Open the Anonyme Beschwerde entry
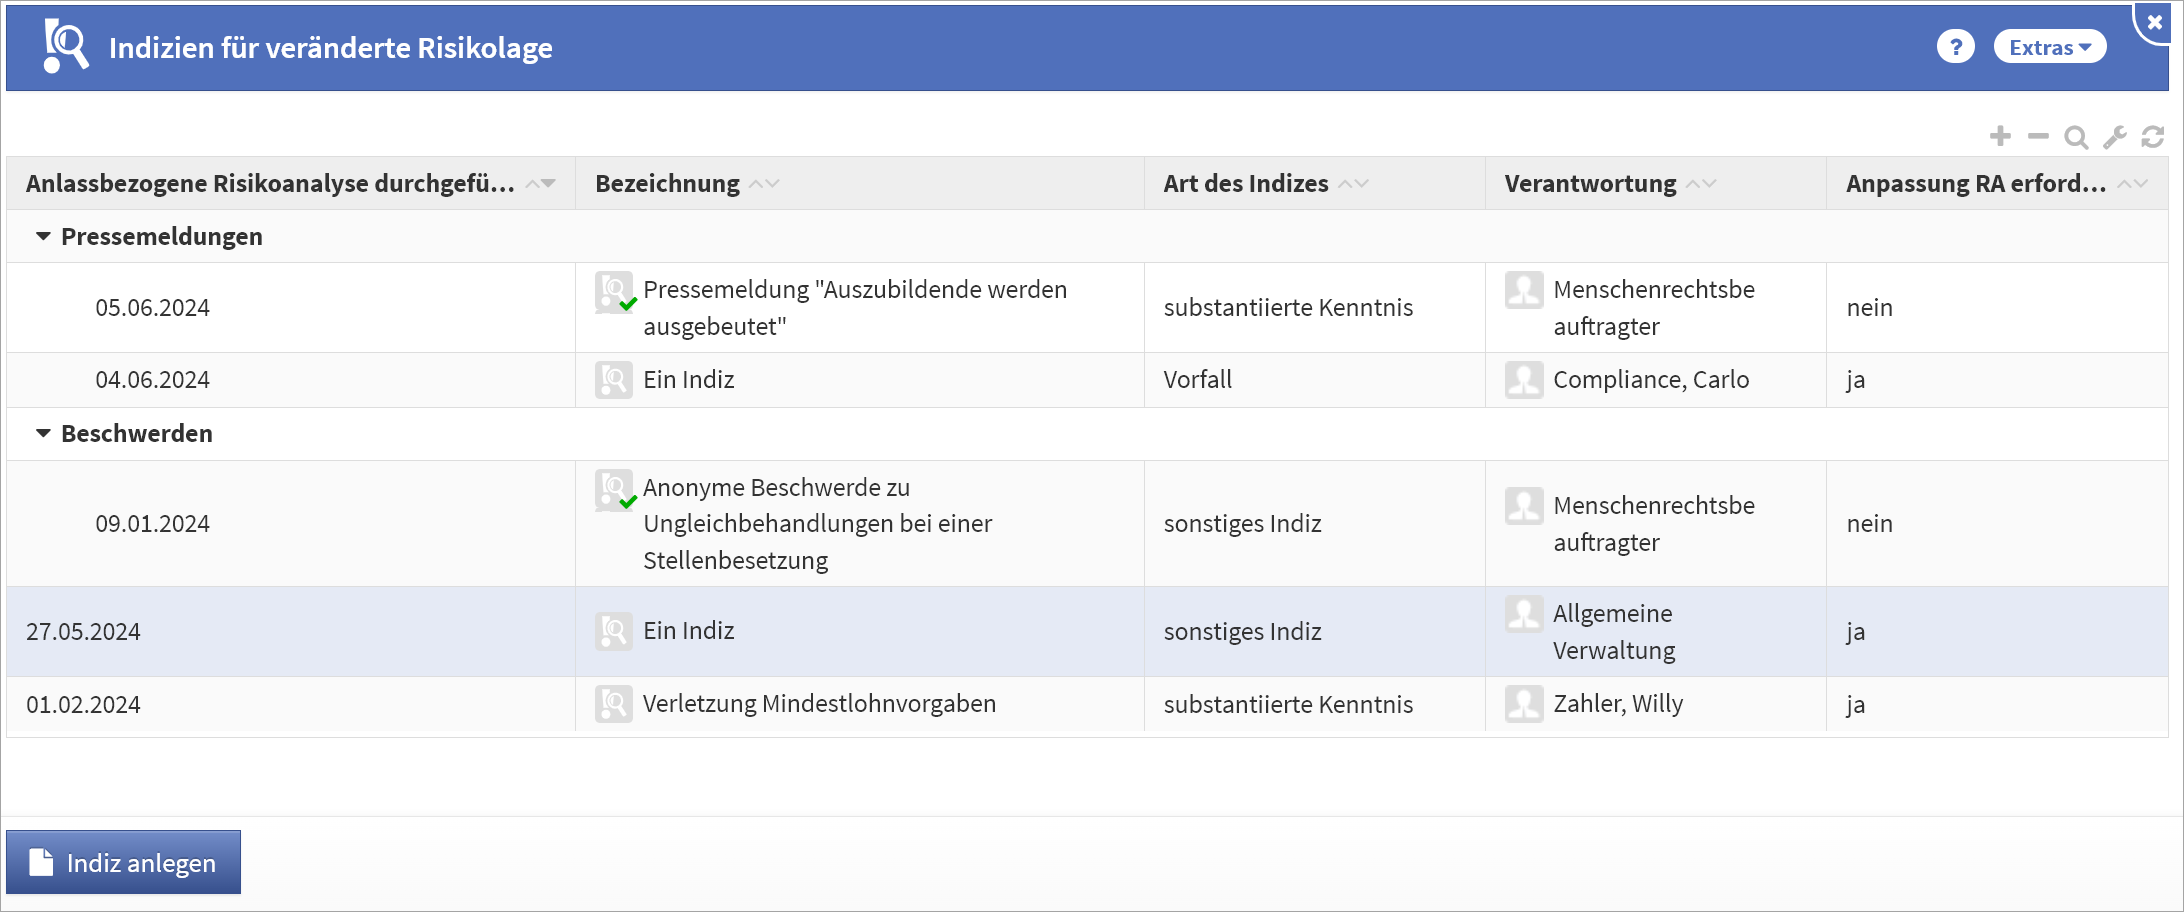This screenshot has height=912, width=2184. coord(776,488)
